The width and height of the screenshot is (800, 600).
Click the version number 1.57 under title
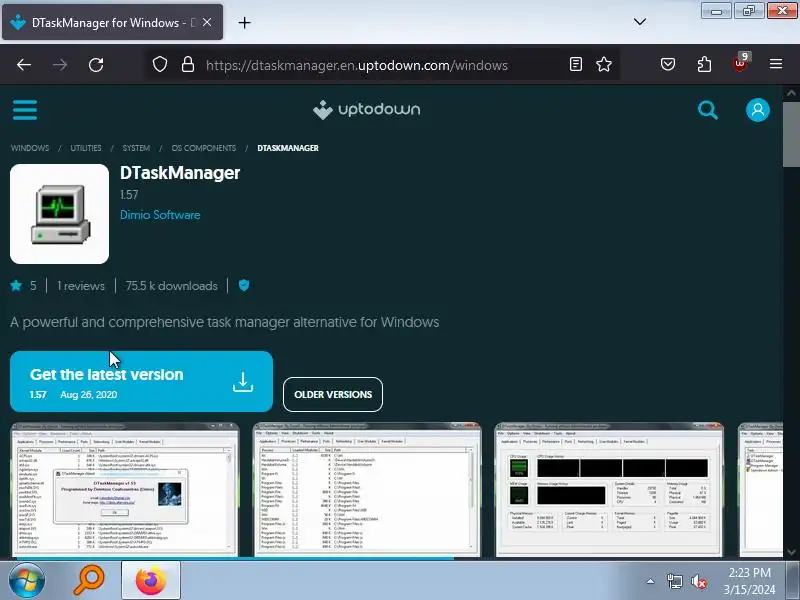point(129,195)
